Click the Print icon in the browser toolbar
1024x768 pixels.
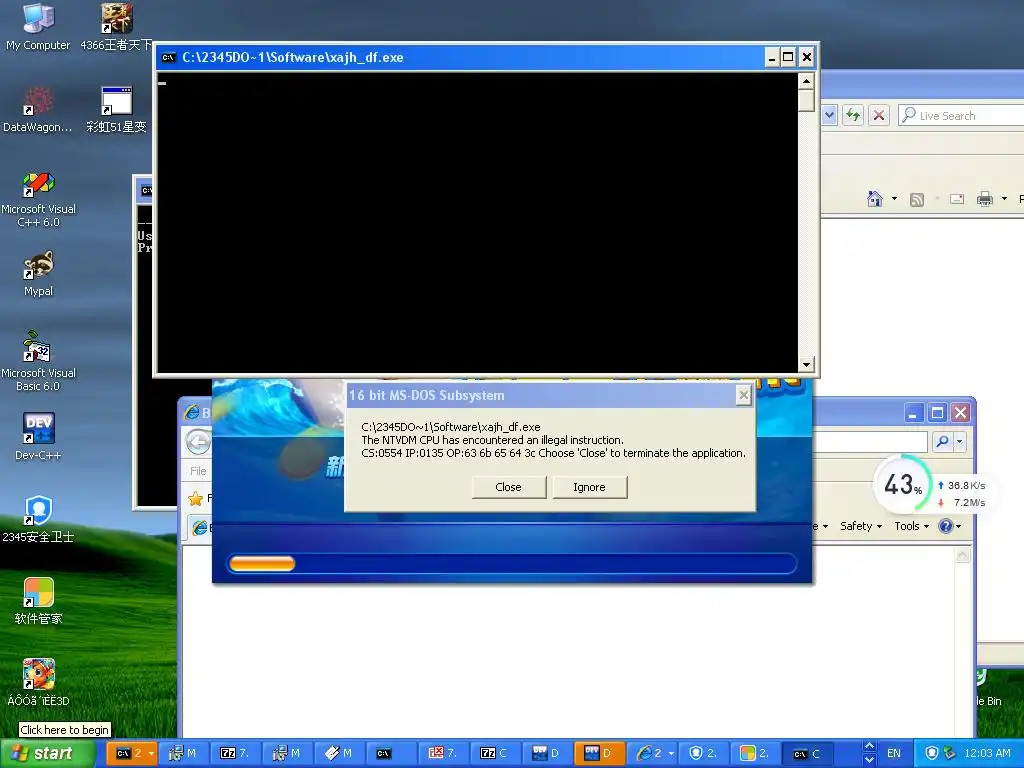[x=985, y=199]
